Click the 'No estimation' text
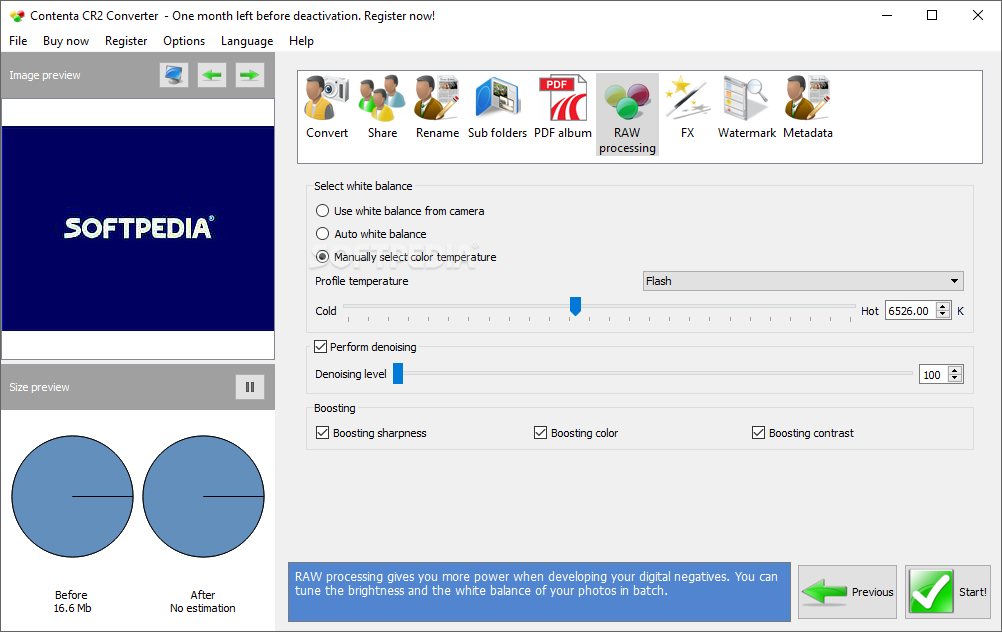1002x632 pixels. click(203, 608)
